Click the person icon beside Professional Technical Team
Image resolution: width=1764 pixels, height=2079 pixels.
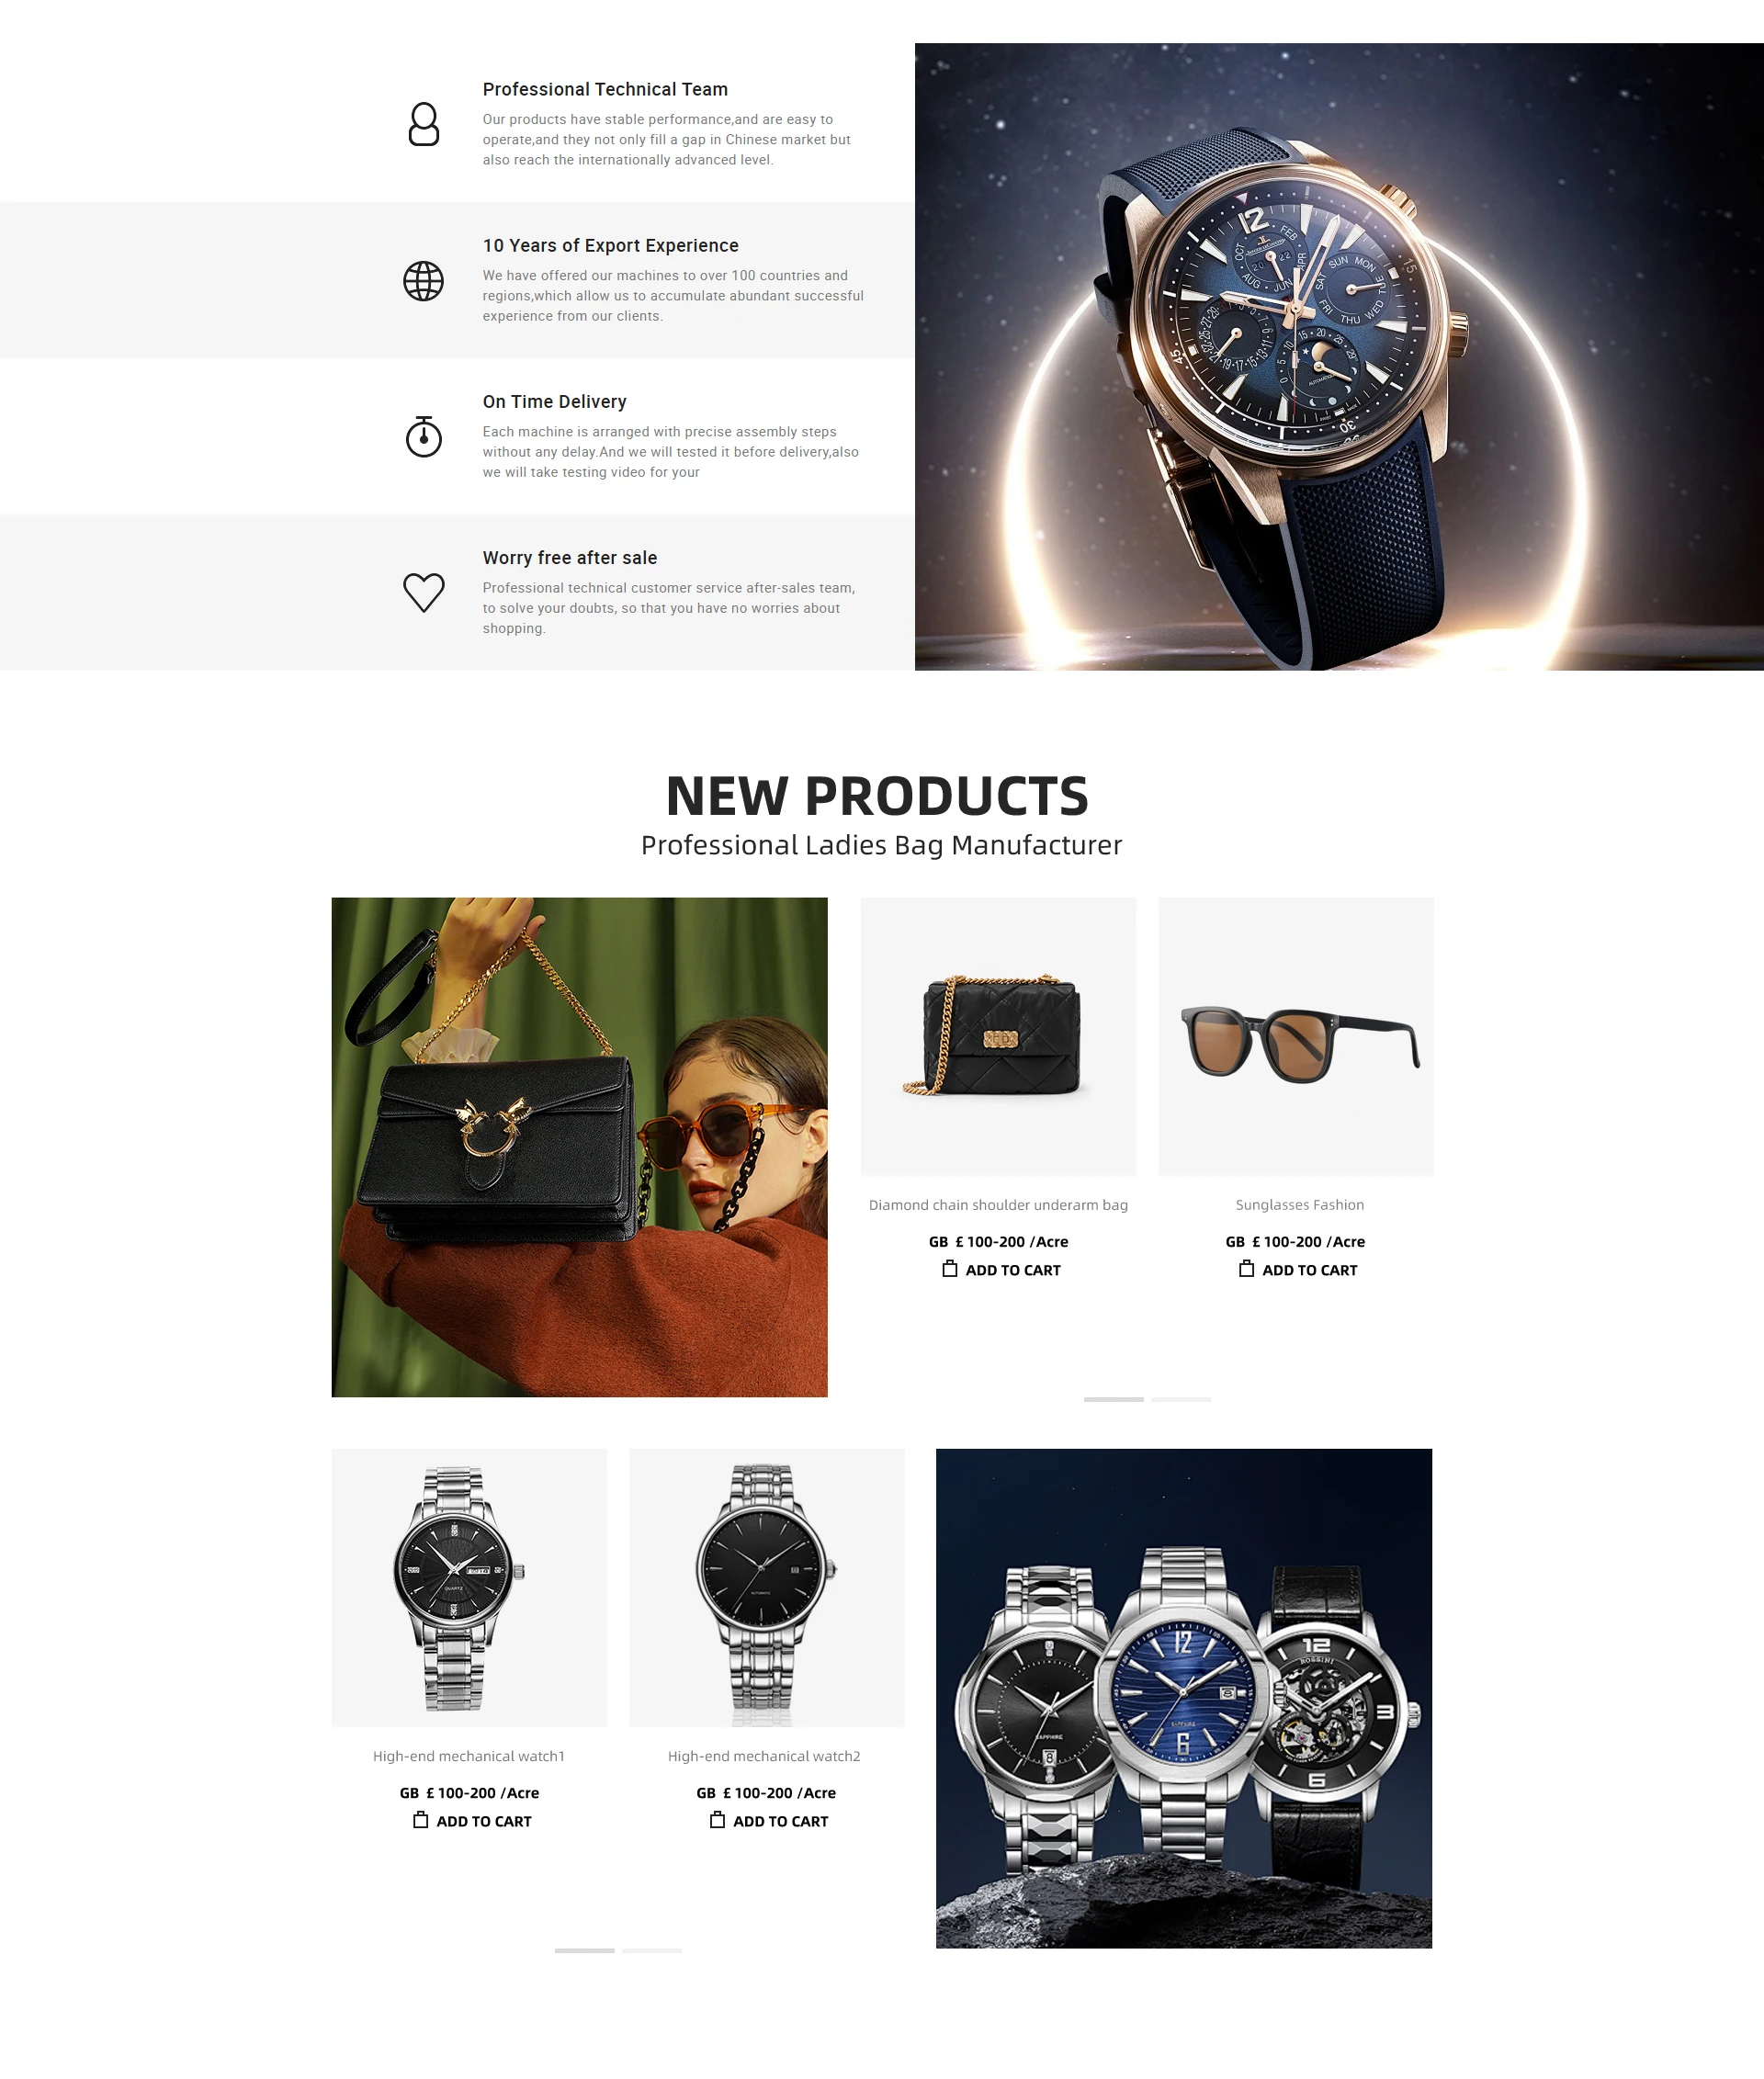(x=424, y=125)
